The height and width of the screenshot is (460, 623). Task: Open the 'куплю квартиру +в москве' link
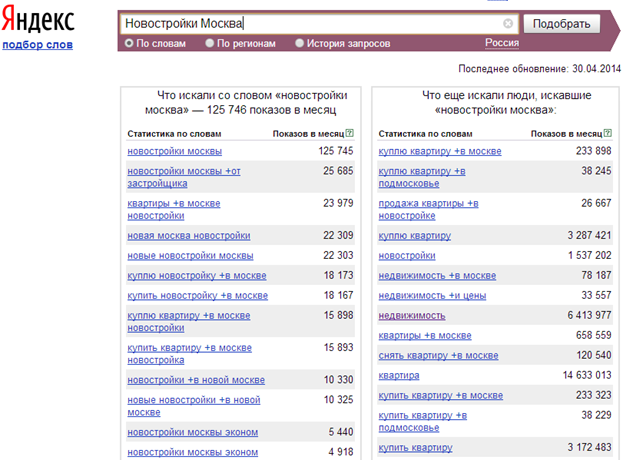(x=440, y=151)
